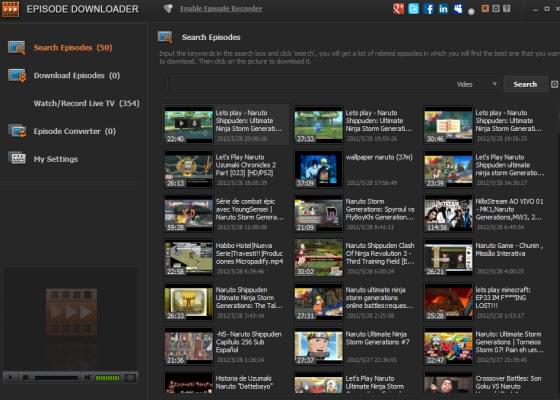Open the 59:28 Série de combat épic thumbnail
The image size is (560, 400).
189,213
